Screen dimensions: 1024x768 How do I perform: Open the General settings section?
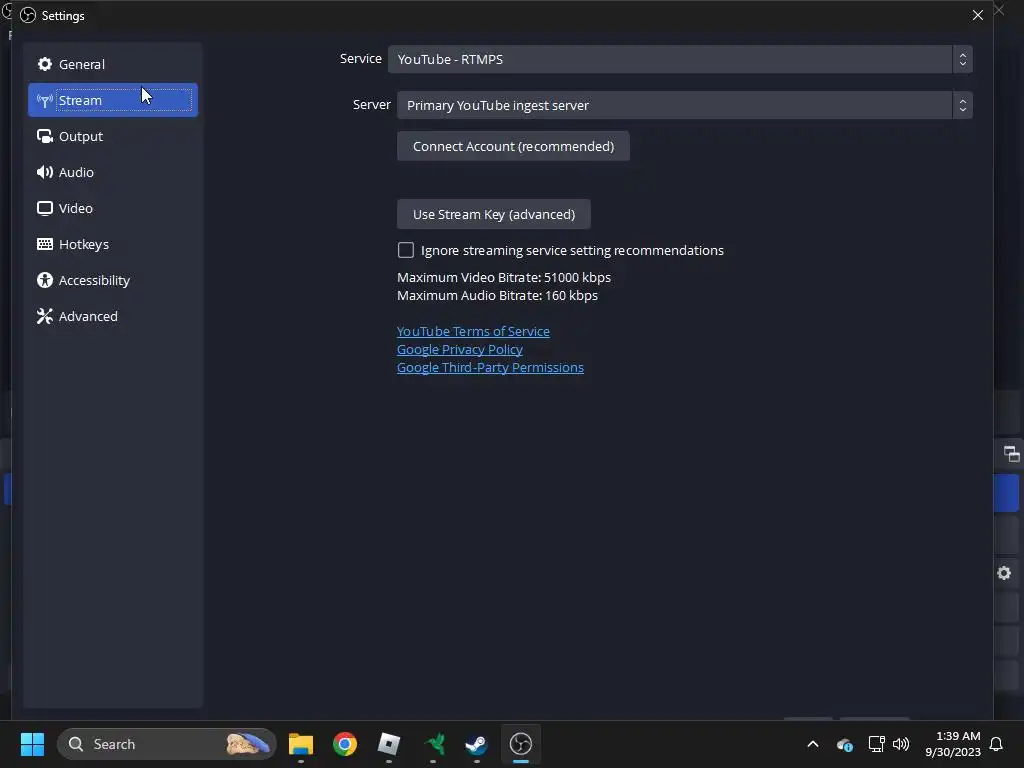click(112, 64)
